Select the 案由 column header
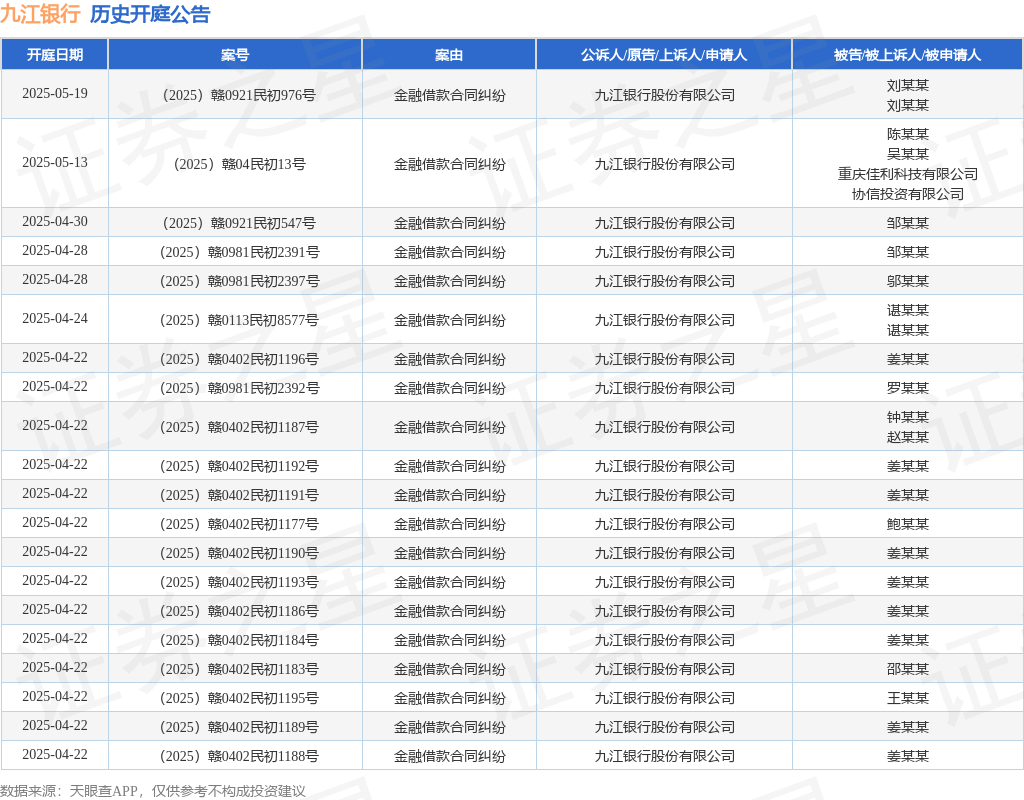This screenshot has width=1024, height=800. [449, 55]
